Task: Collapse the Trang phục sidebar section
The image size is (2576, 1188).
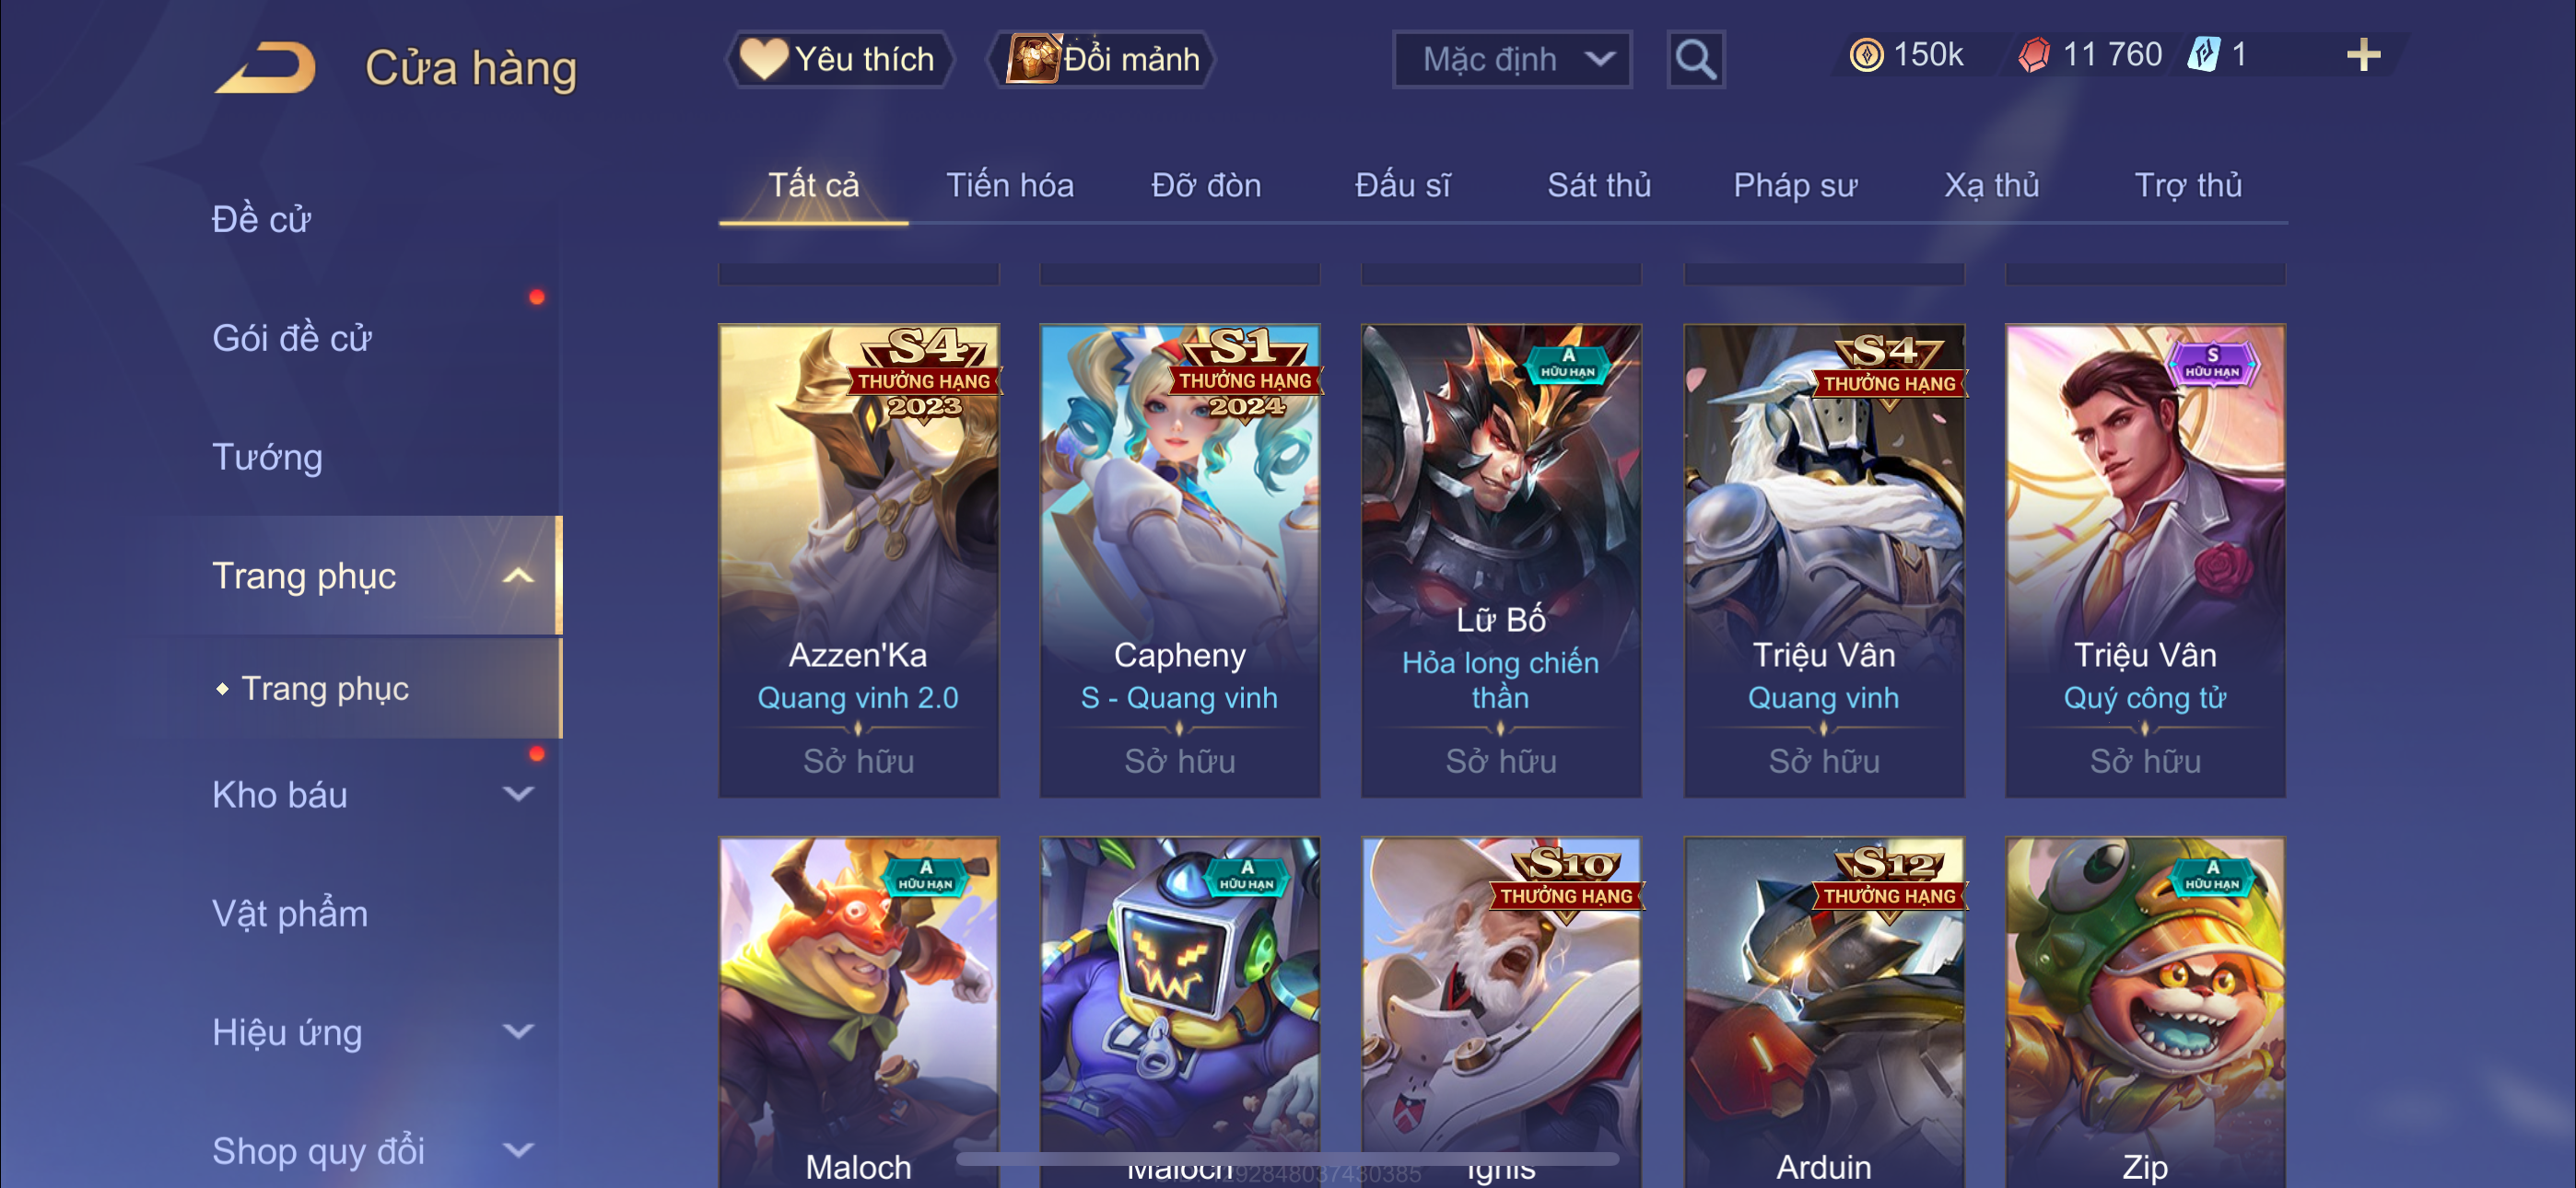Action: click(517, 576)
